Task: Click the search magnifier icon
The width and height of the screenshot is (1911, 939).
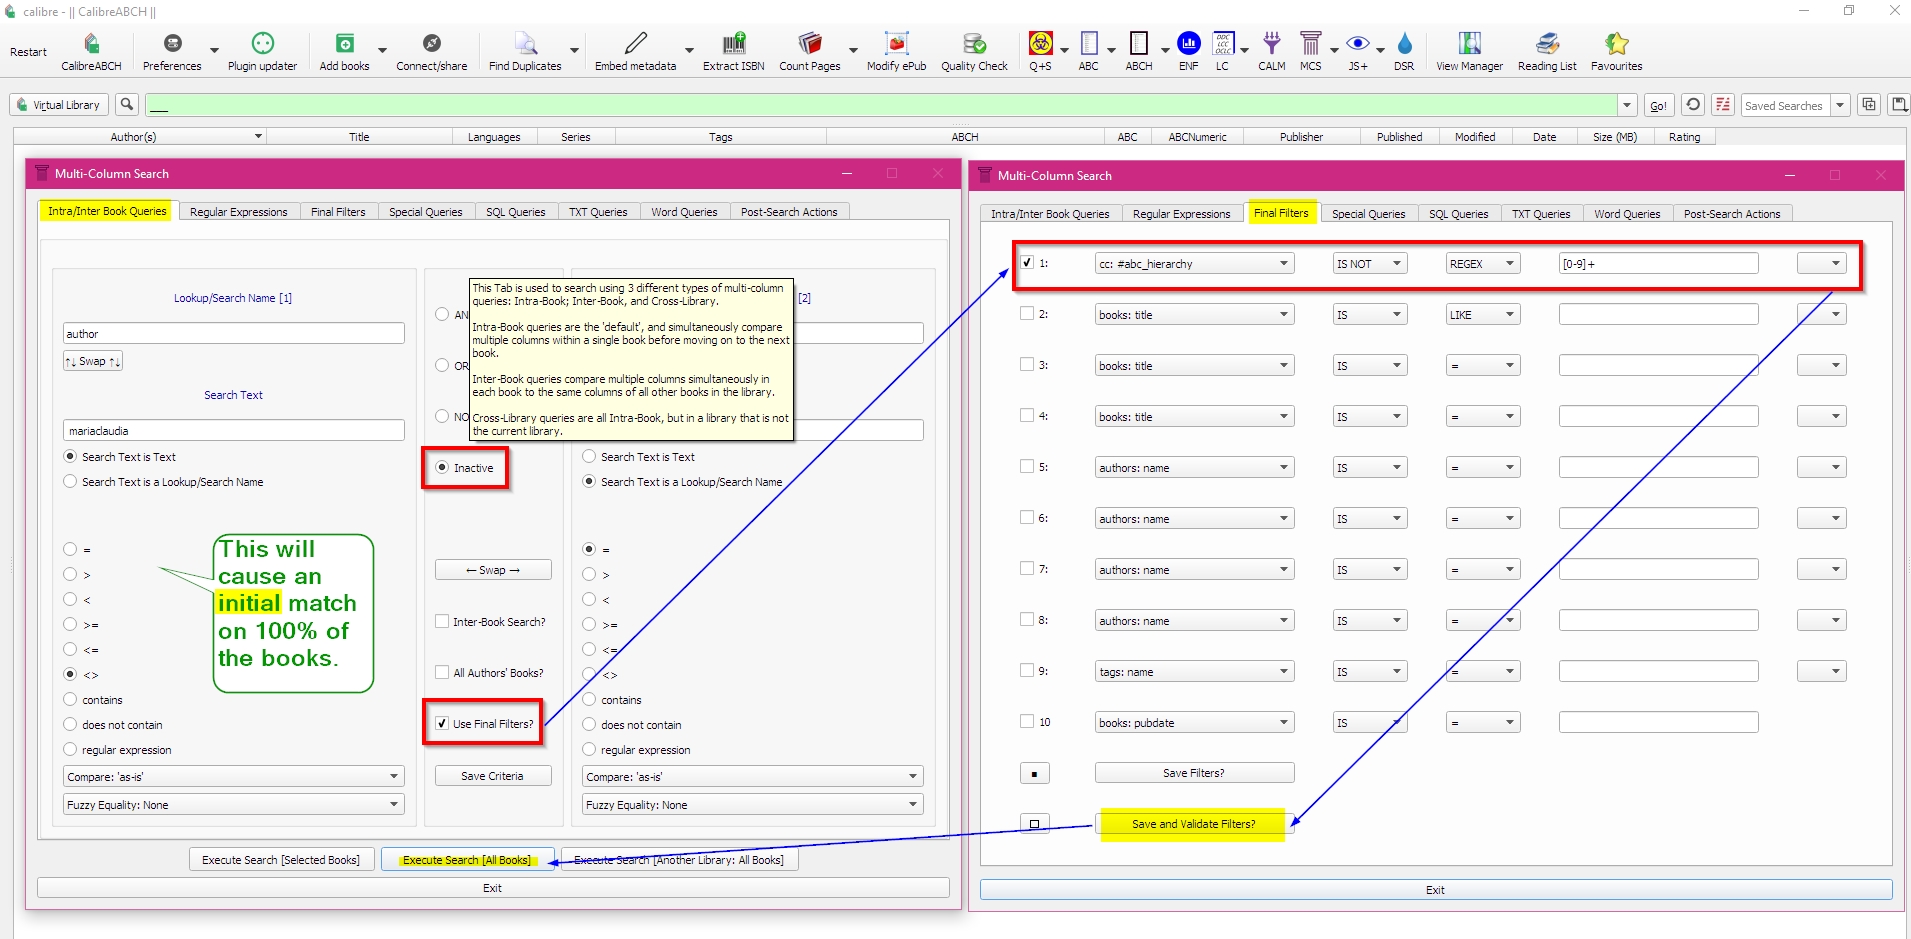Action: tap(127, 104)
